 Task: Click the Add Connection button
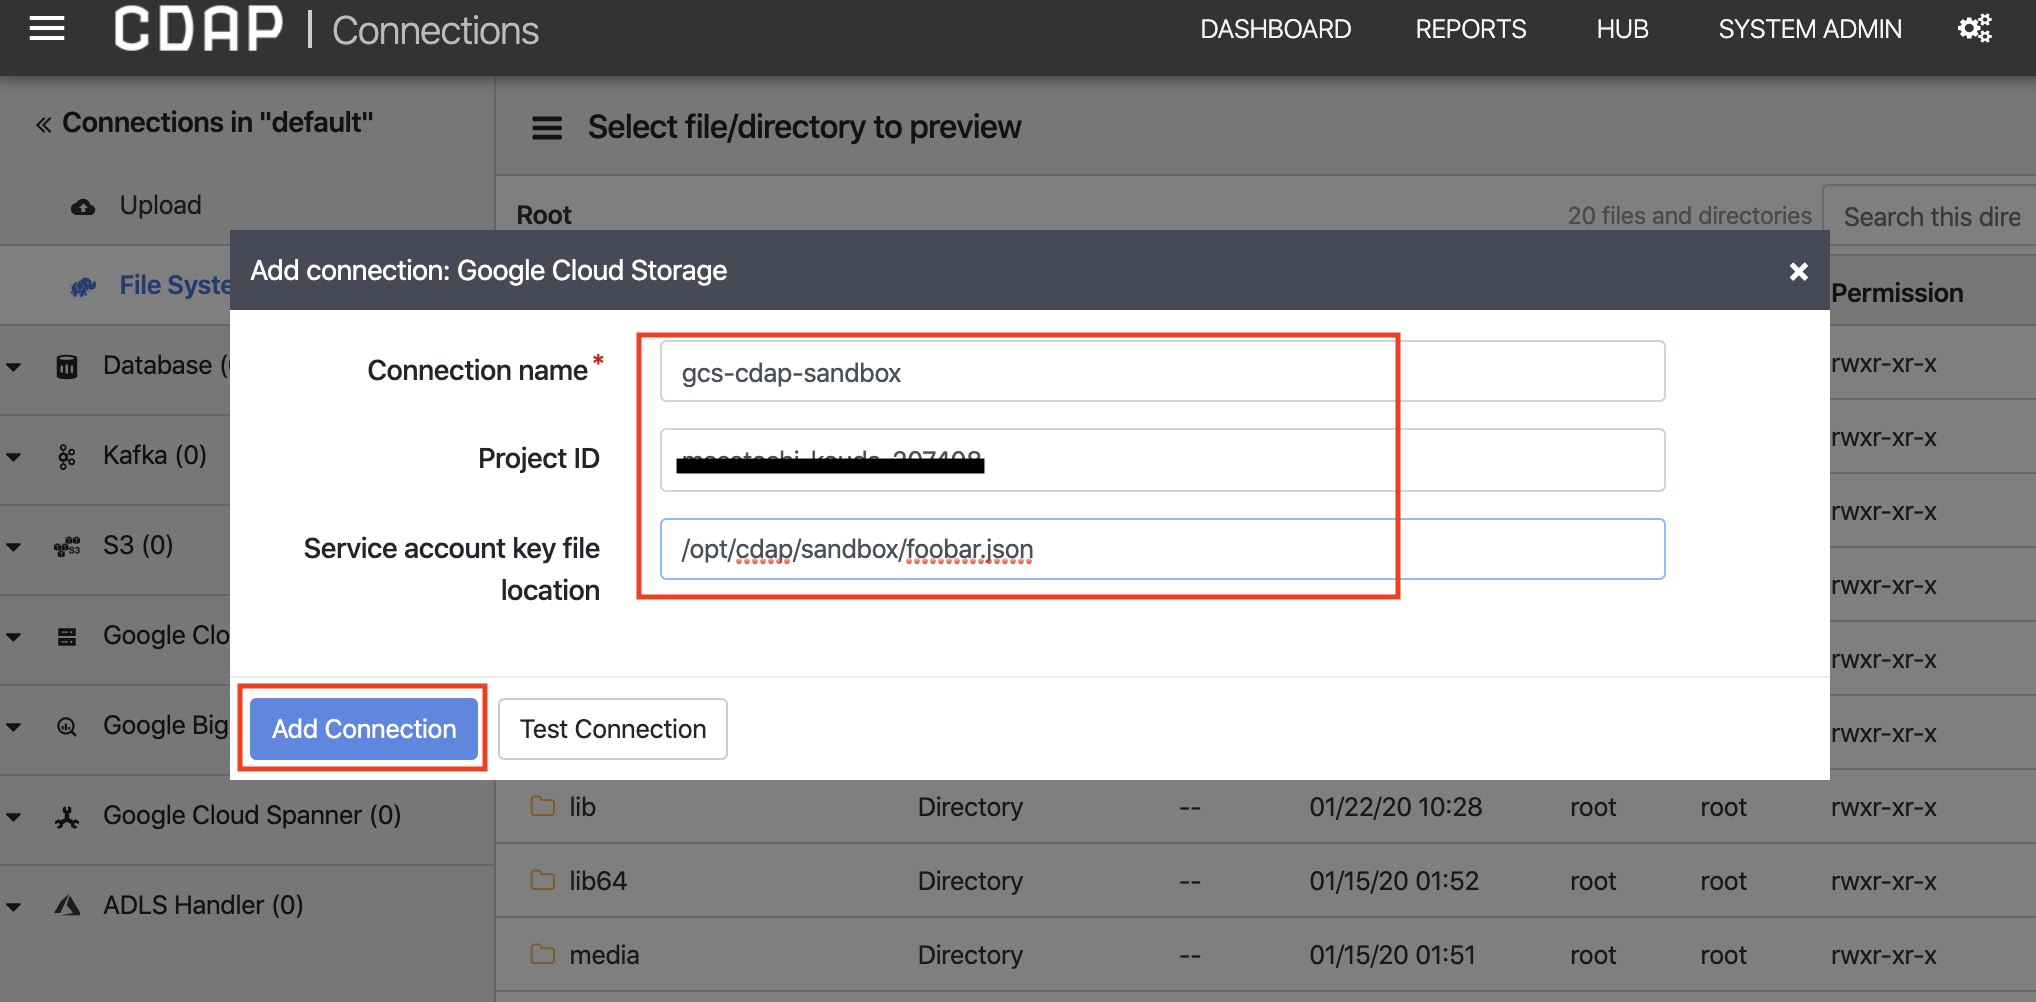pyautogui.click(x=362, y=728)
